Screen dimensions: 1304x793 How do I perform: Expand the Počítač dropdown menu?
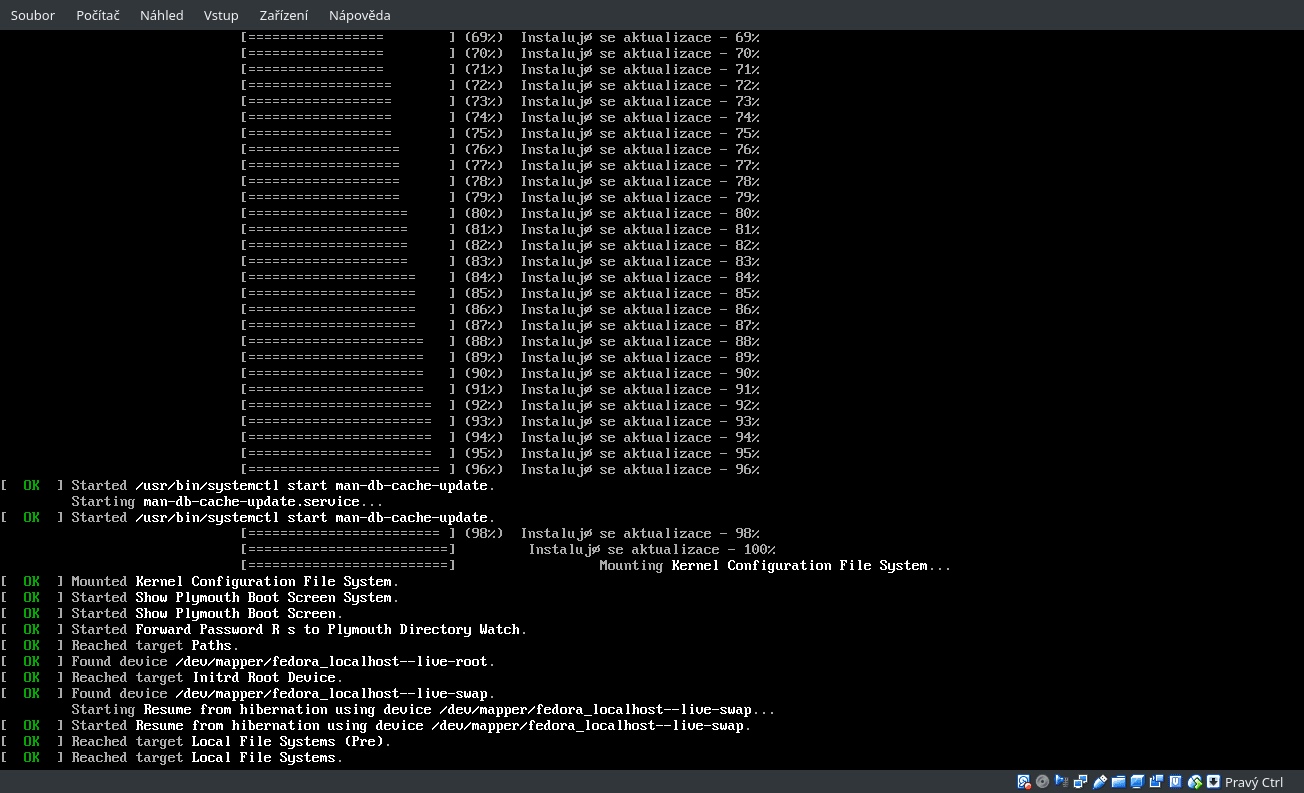pyautogui.click(x=97, y=15)
